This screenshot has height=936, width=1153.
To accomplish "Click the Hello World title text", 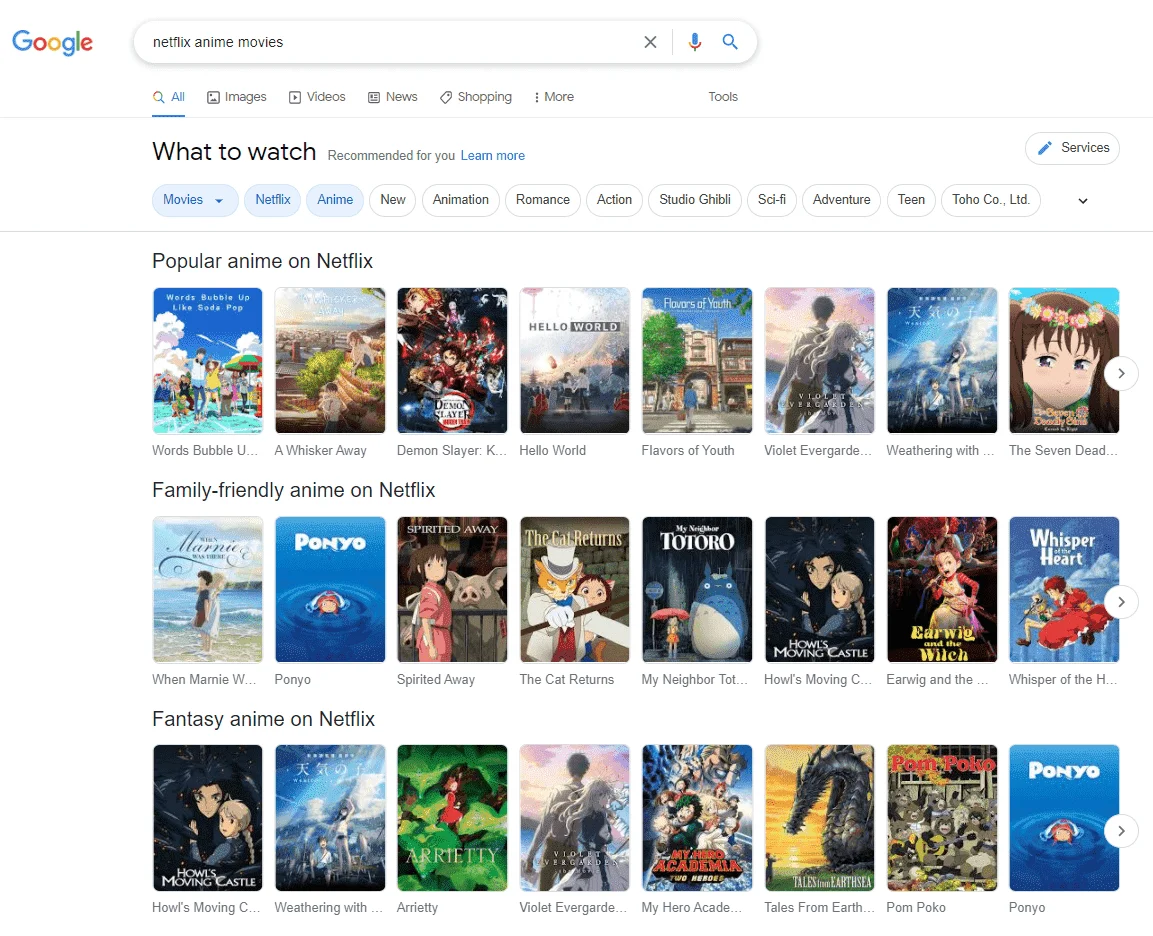I will 552,451.
